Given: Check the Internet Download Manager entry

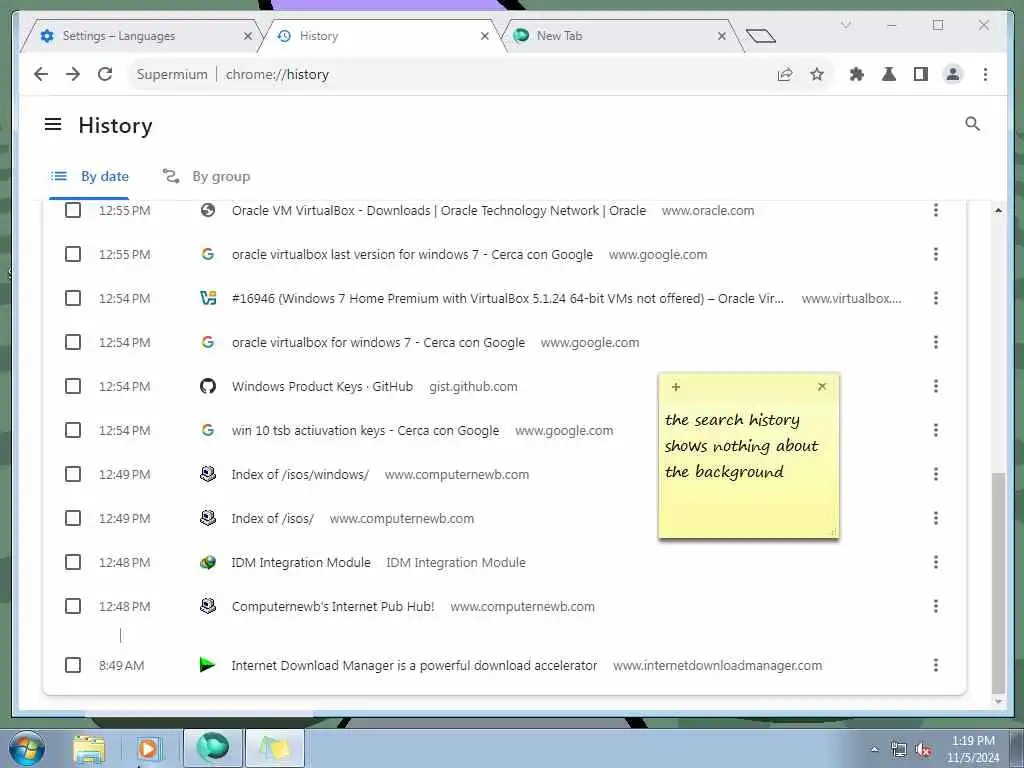Looking at the screenshot, I should pos(73,665).
